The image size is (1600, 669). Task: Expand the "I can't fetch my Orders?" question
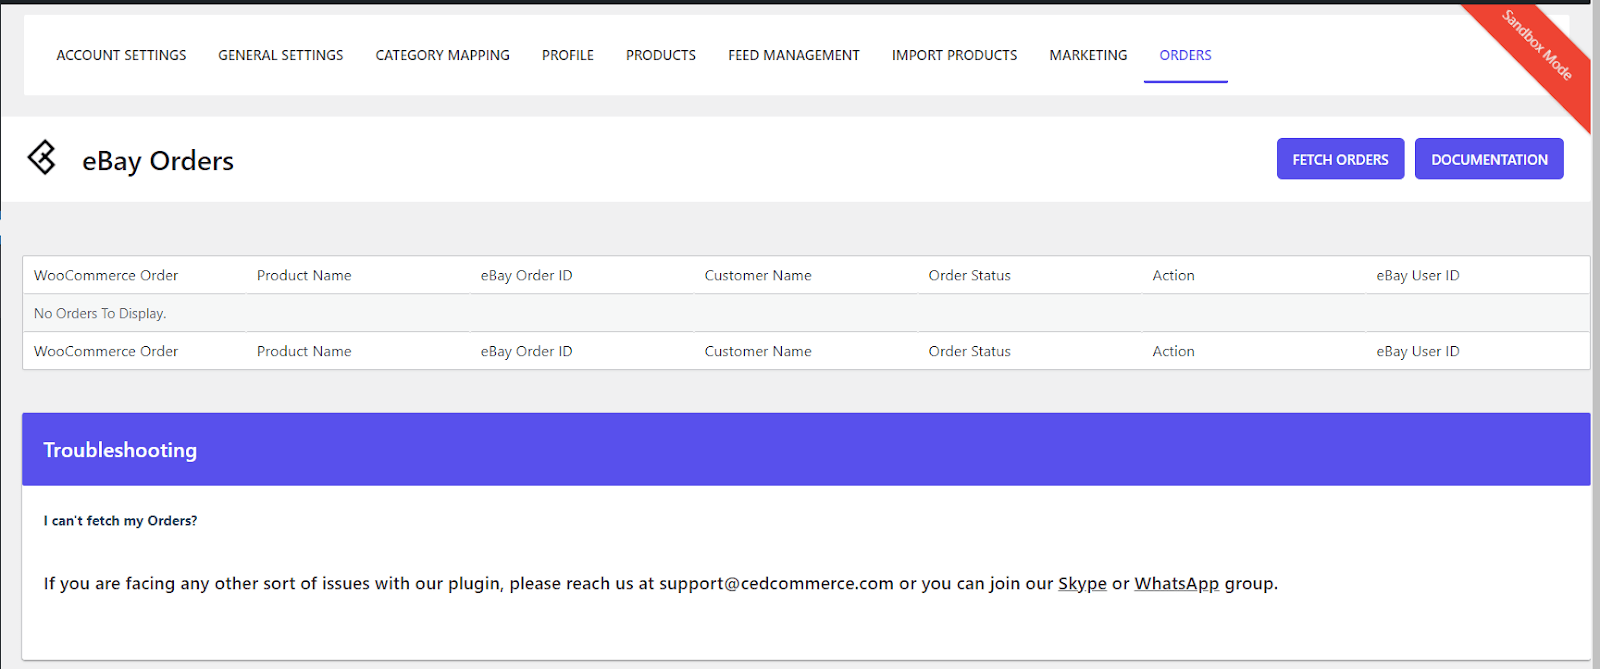(x=120, y=521)
